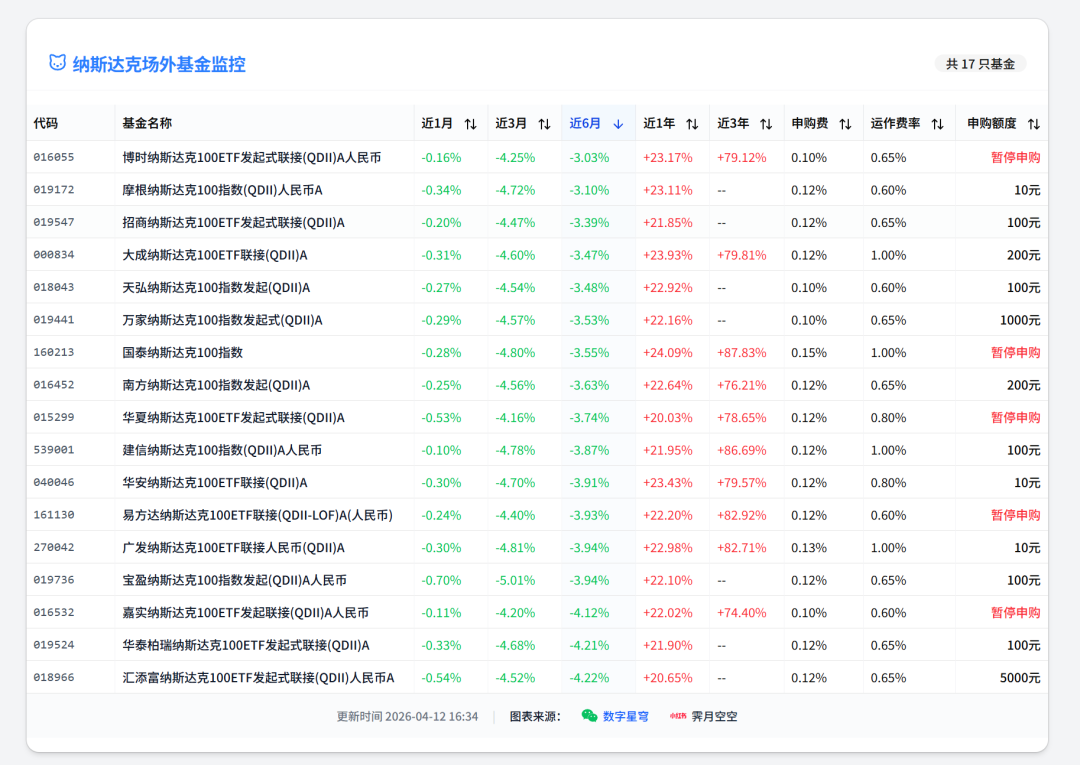Sort by 申购费 using its sort arrows

[845, 124]
